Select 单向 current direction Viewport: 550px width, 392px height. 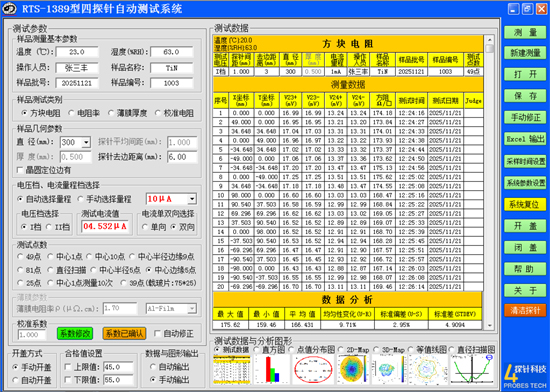[154, 227]
